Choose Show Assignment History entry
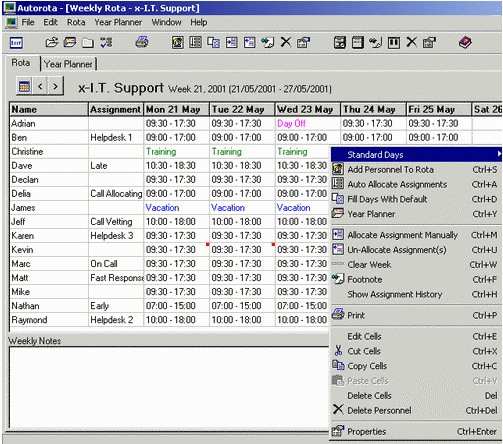This screenshot has width=503, height=444. 415,294
